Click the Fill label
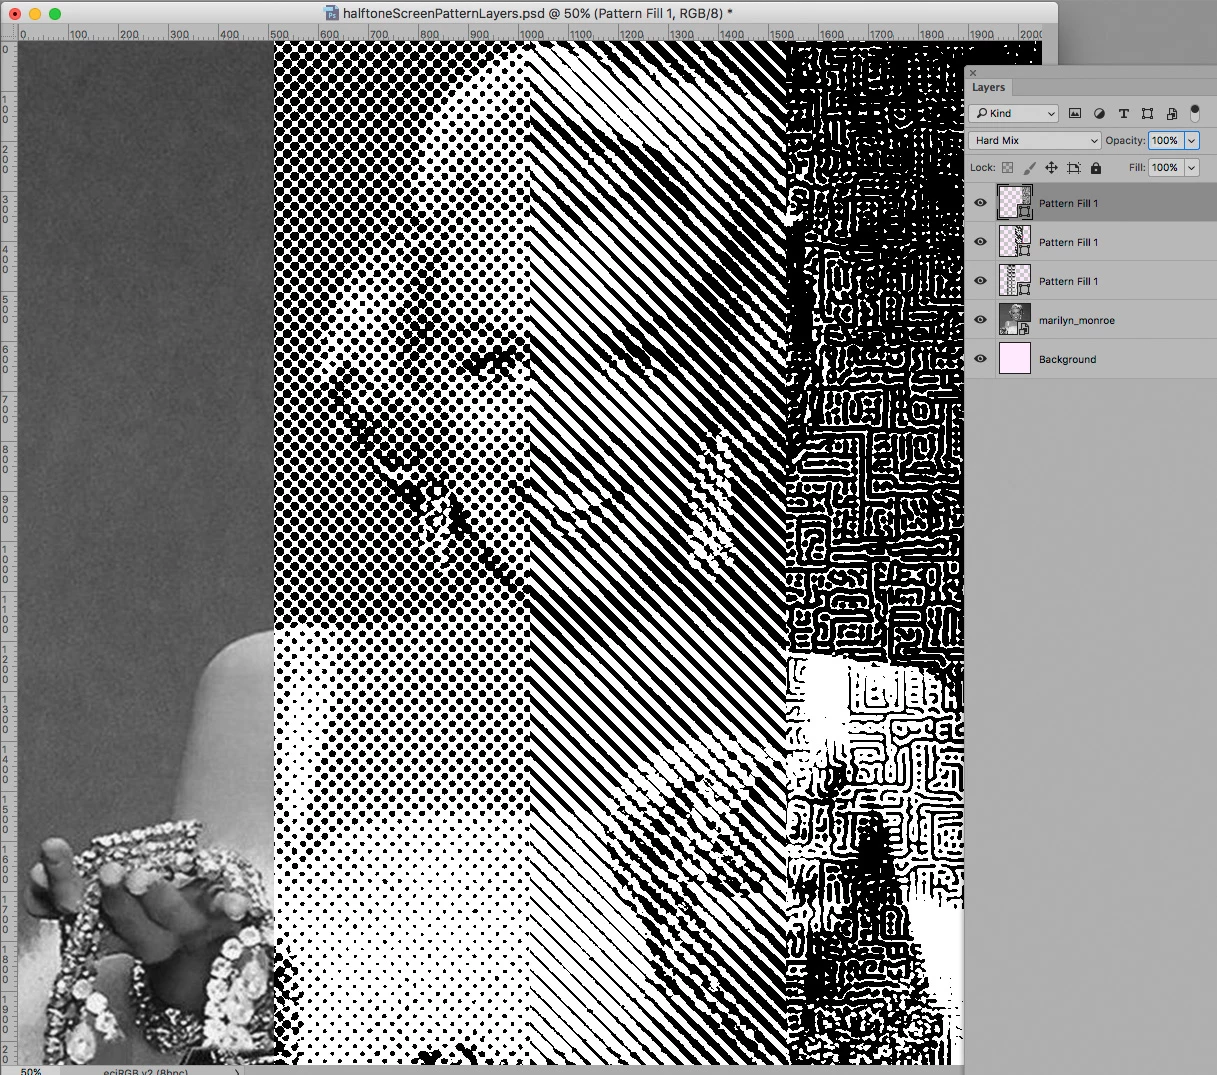Viewport: 1217px width, 1075px height. tap(1137, 168)
